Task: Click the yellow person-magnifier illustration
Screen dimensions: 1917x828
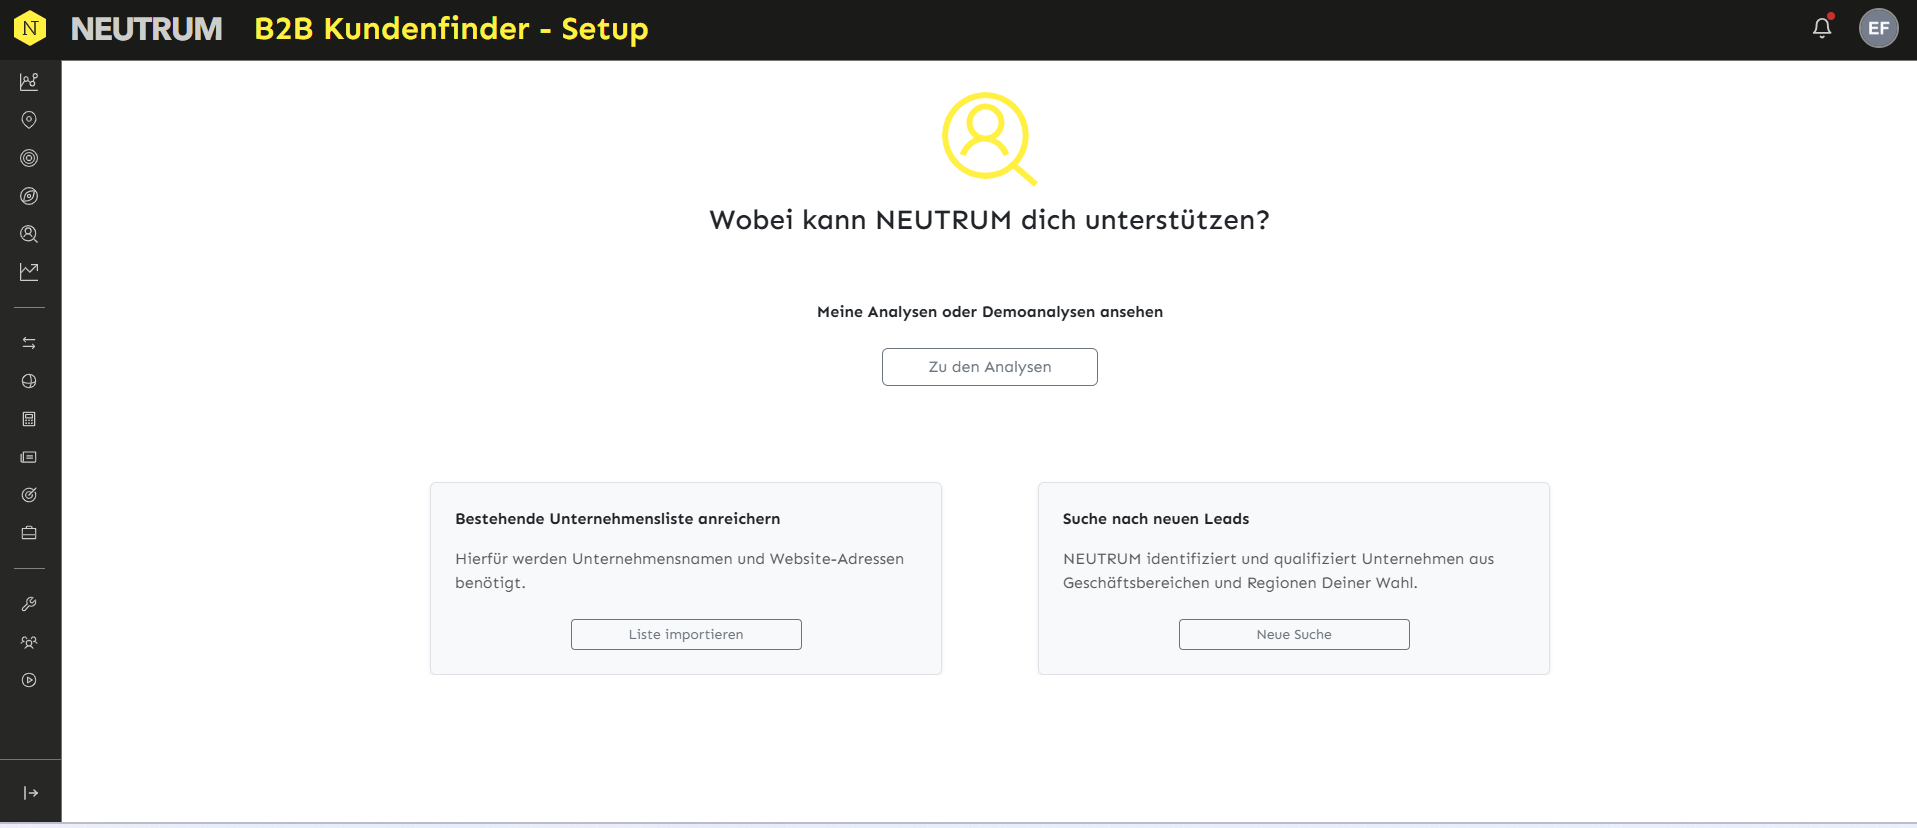Action: [x=989, y=139]
